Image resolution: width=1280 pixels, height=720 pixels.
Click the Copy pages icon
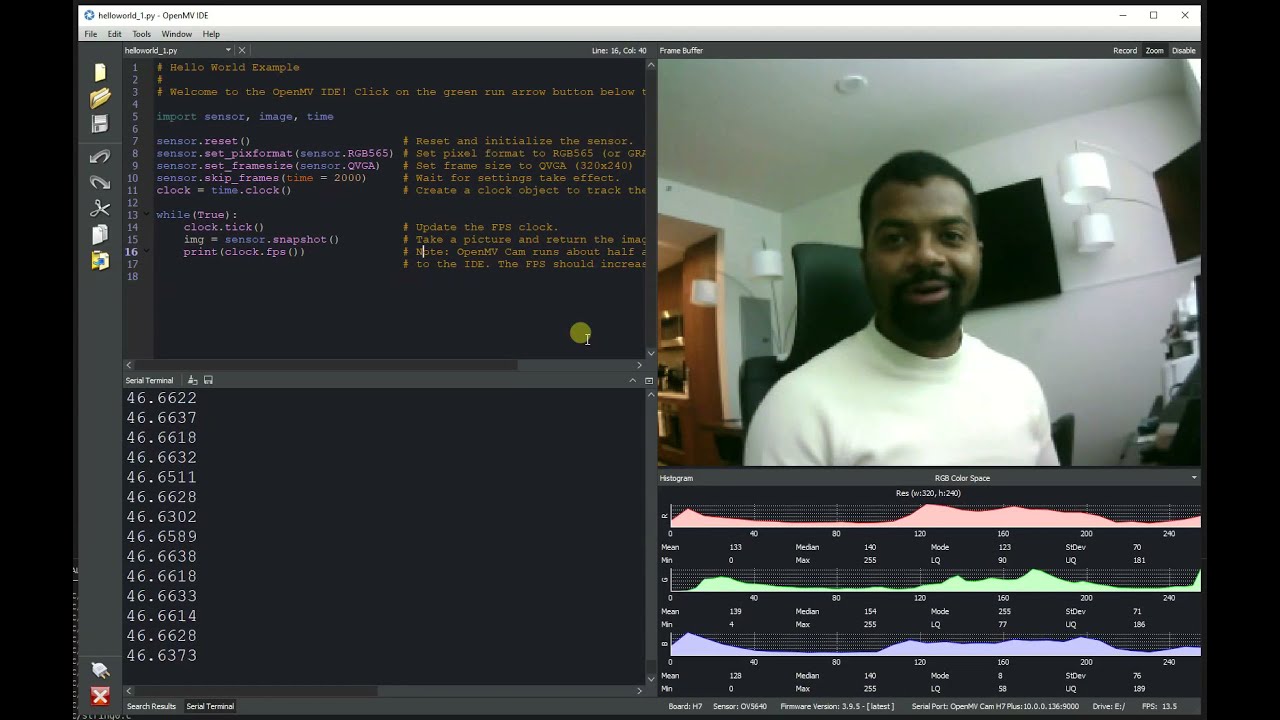coord(100,235)
